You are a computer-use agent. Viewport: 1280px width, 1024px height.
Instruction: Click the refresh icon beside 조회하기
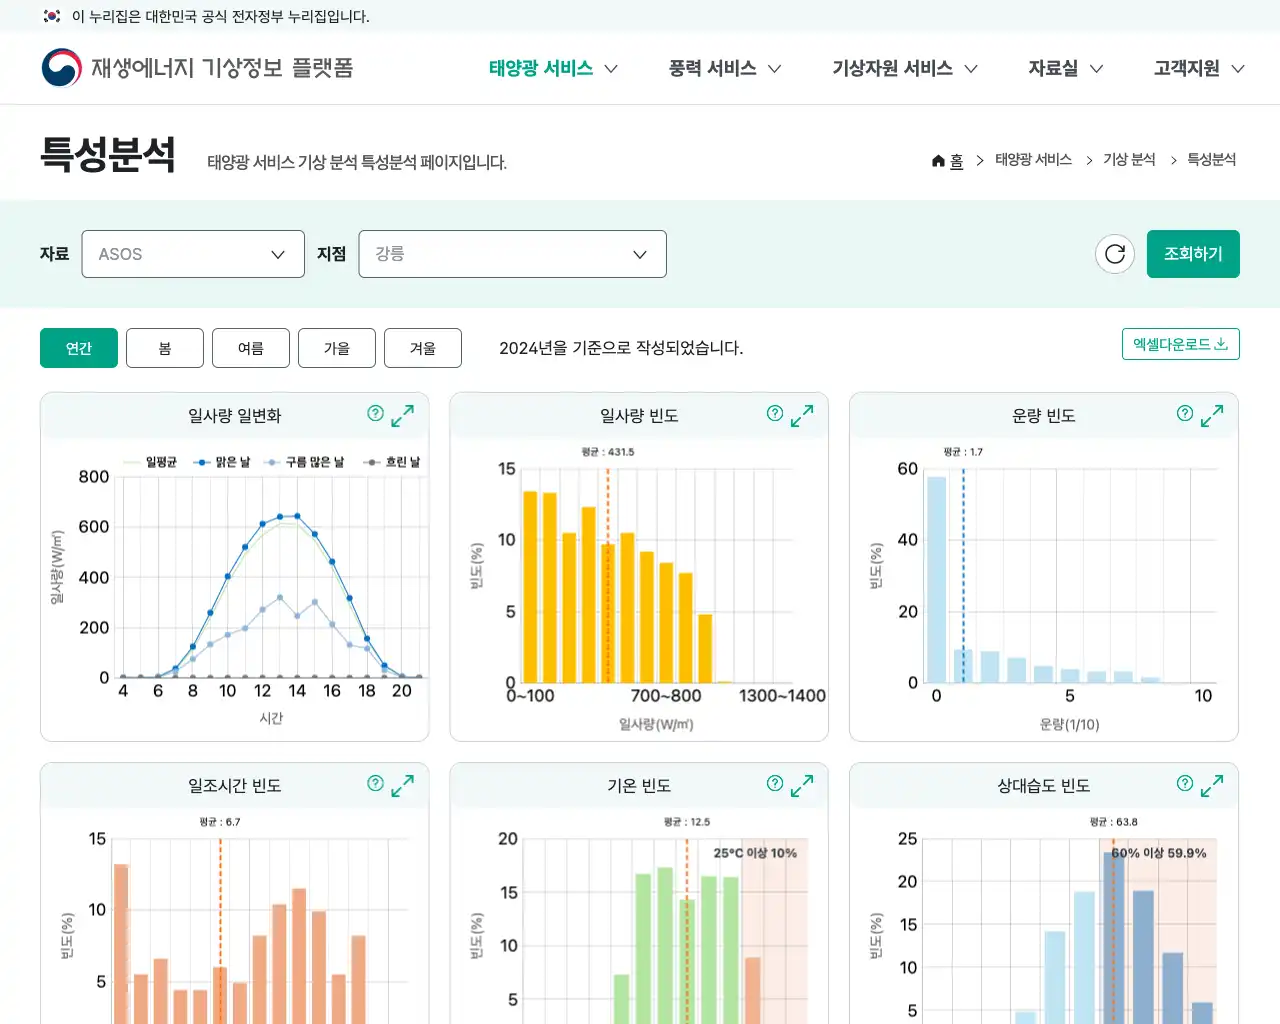tap(1115, 254)
